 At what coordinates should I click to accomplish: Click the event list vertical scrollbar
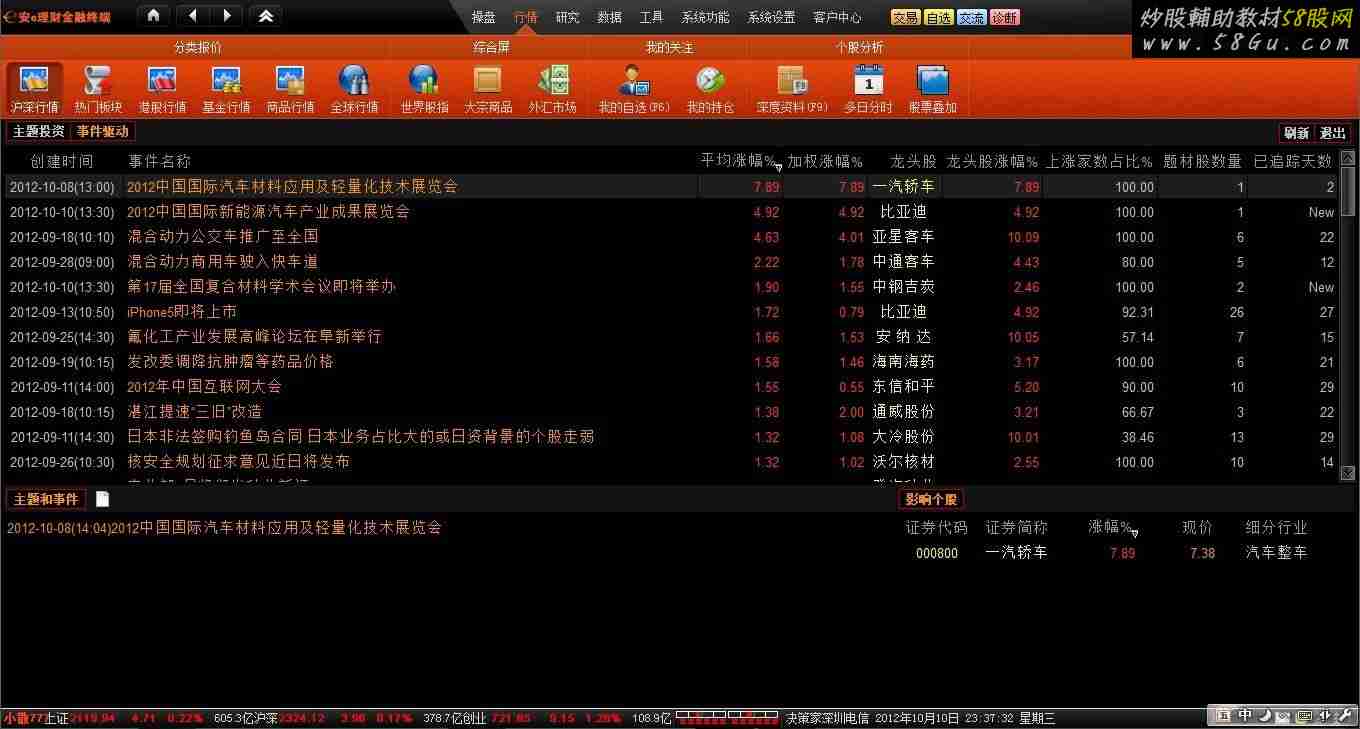pos(1347,316)
